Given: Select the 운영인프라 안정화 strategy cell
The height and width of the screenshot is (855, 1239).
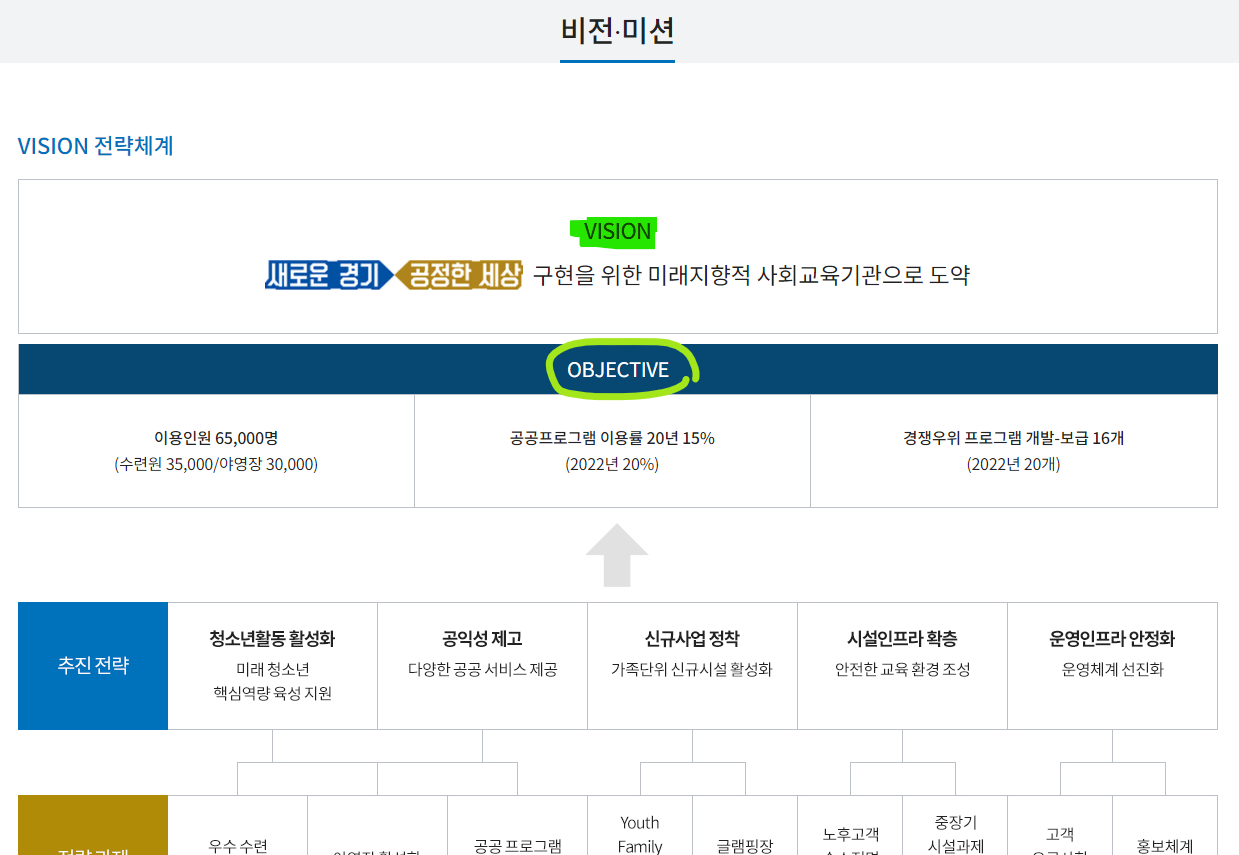Looking at the screenshot, I should [1112, 666].
